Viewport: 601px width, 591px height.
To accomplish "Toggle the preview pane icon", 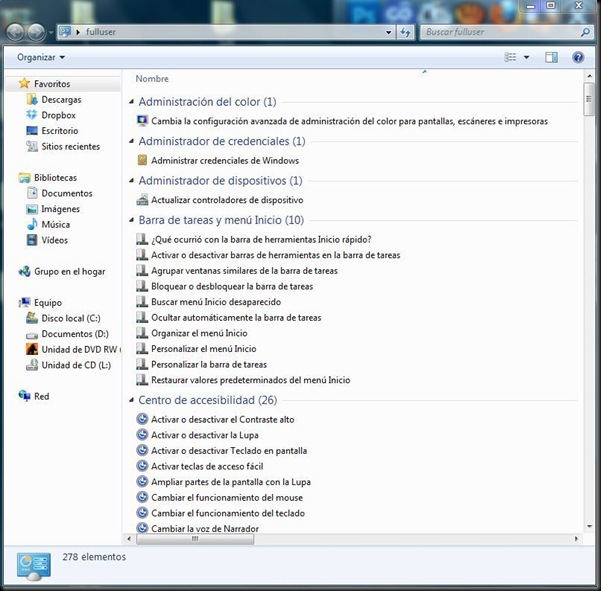I will pyautogui.click(x=551, y=57).
